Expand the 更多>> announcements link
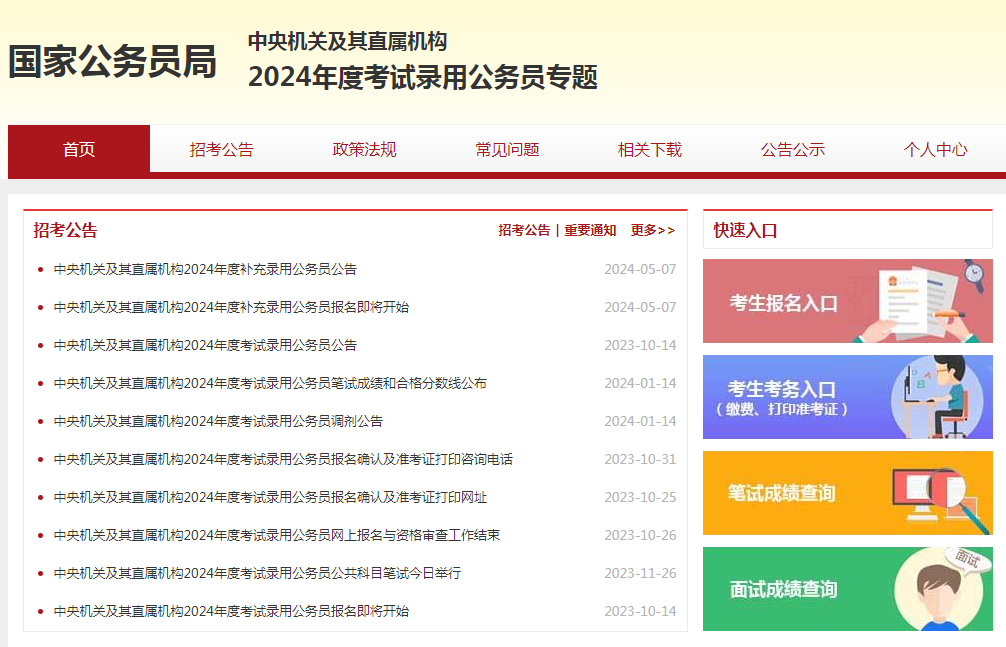The image size is (1006, 647). tap(652, 230)
